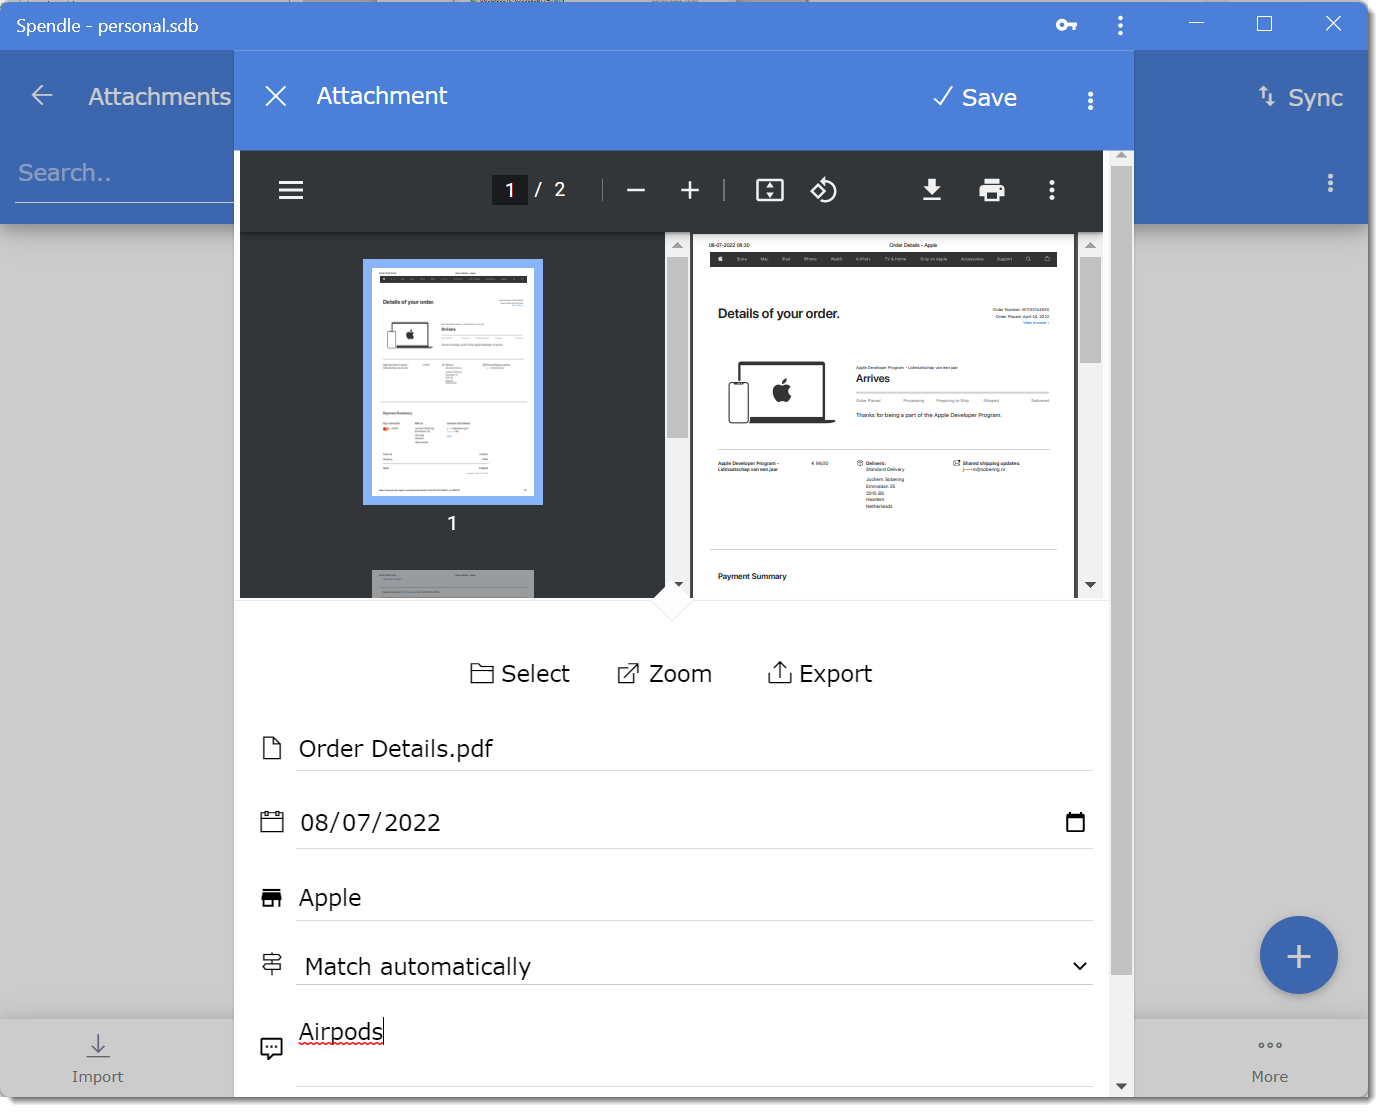Click Select to choose a file

(520, 674)
